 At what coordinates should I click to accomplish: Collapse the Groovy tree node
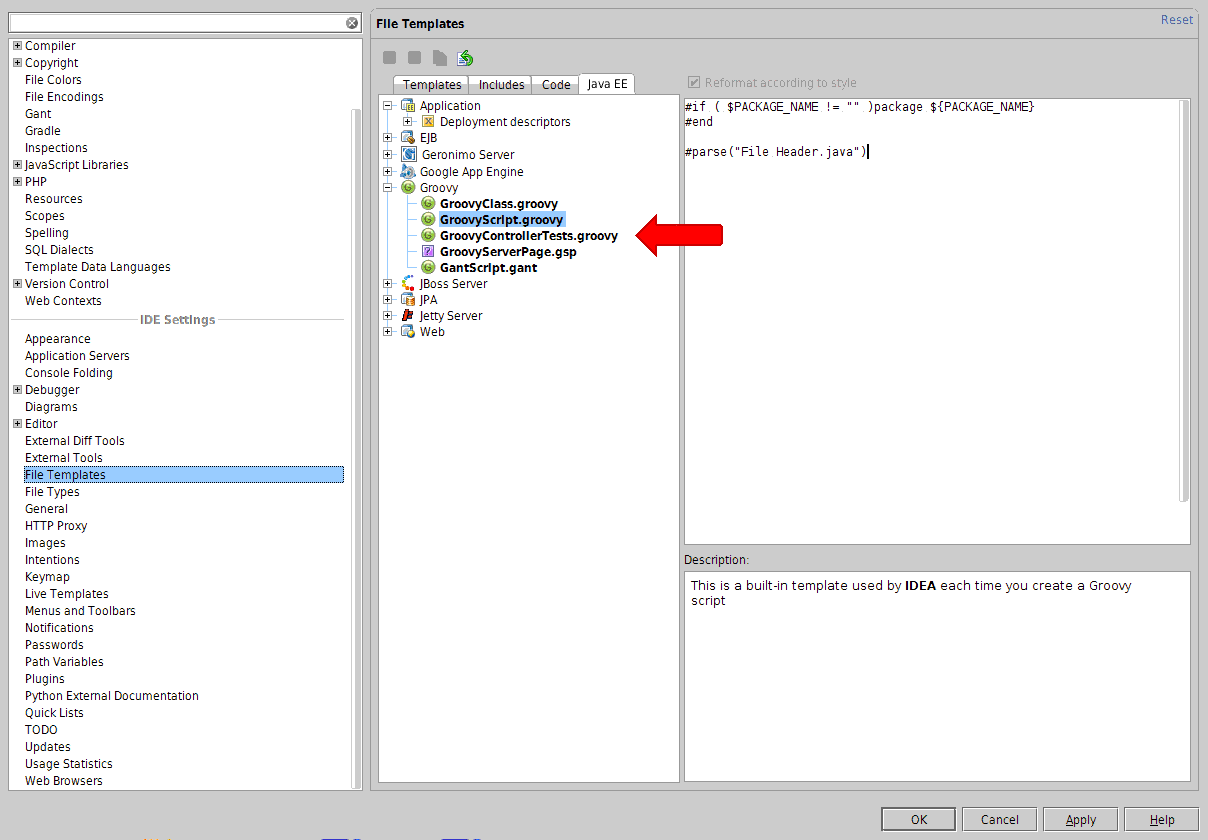click(x=388, y=188)
